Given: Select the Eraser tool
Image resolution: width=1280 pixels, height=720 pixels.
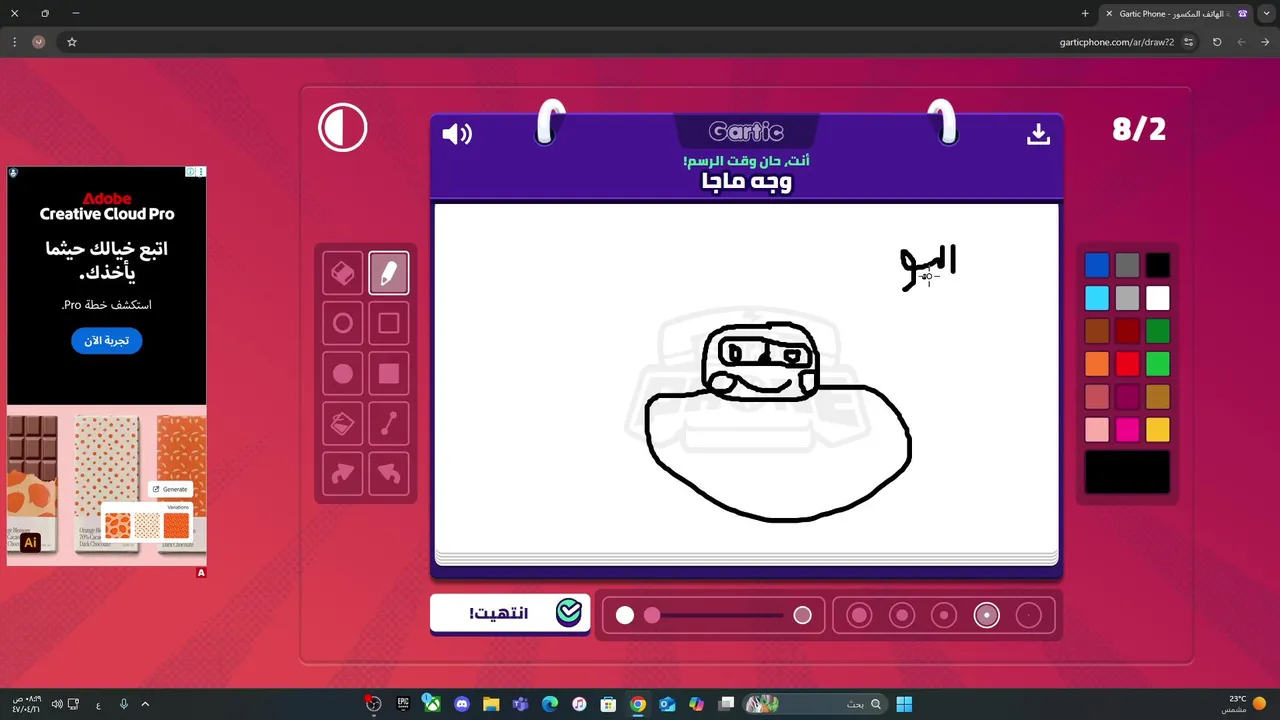Looking at the screenshot, I should (x=343, y=273).
